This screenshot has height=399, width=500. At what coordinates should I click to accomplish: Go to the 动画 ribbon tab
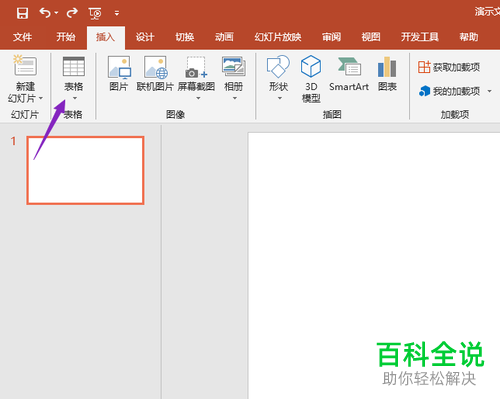point(224,37)
